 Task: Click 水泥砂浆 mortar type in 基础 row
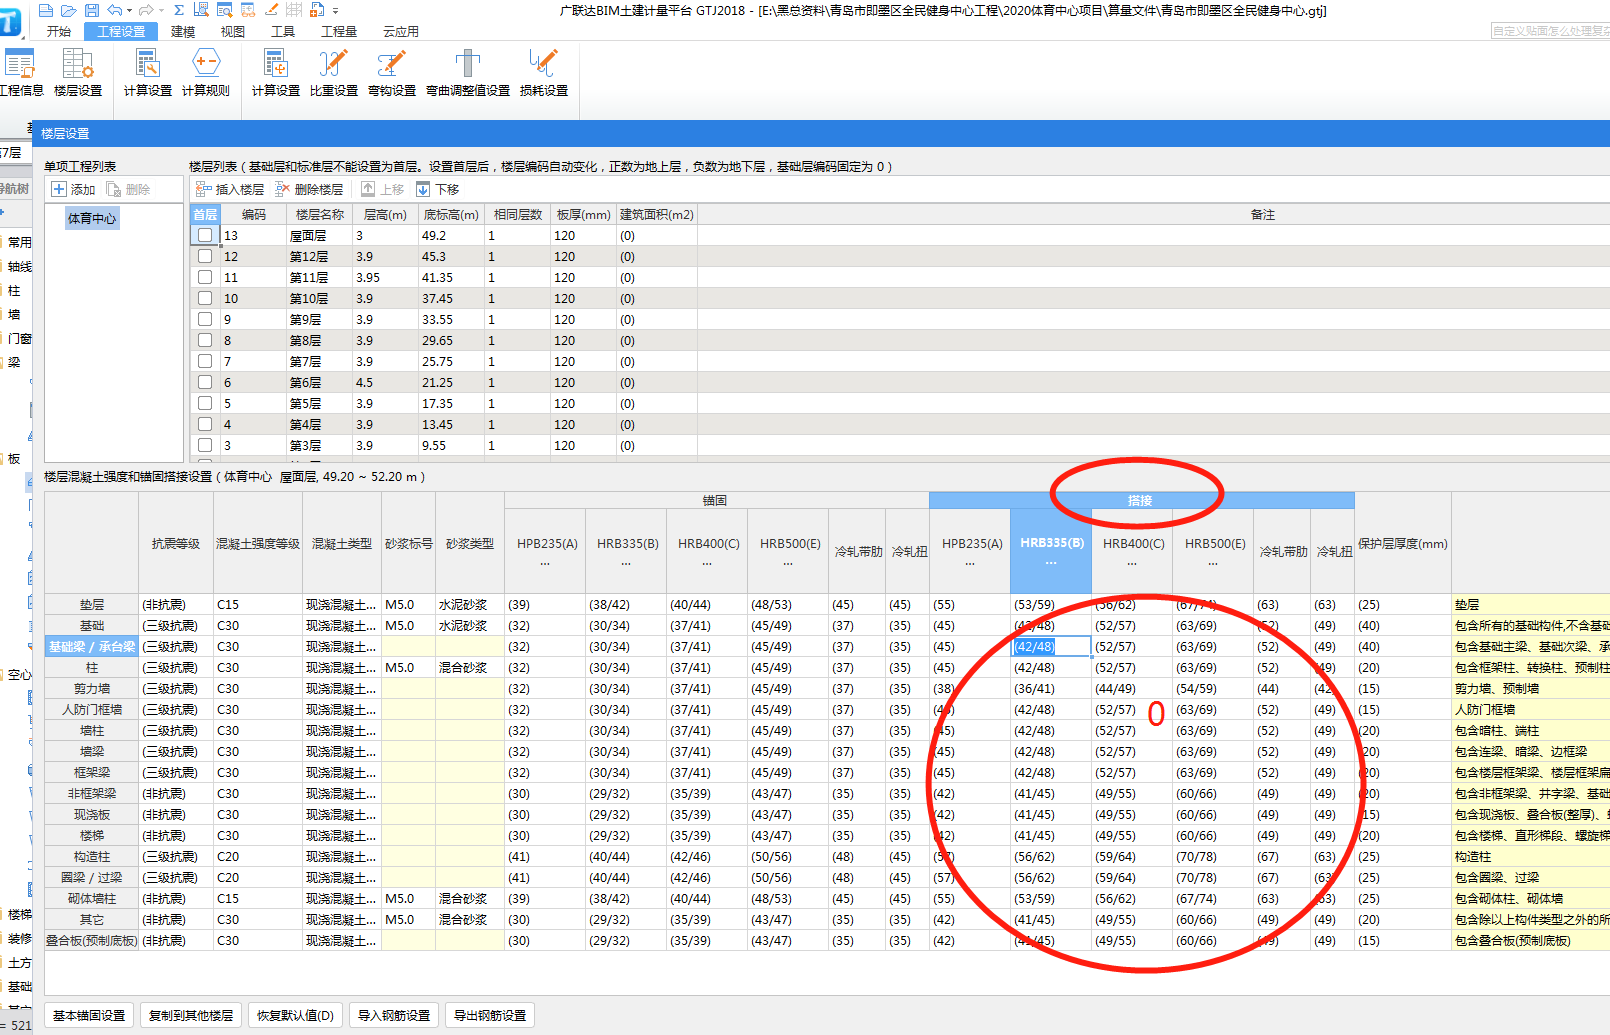click(470, 626)
